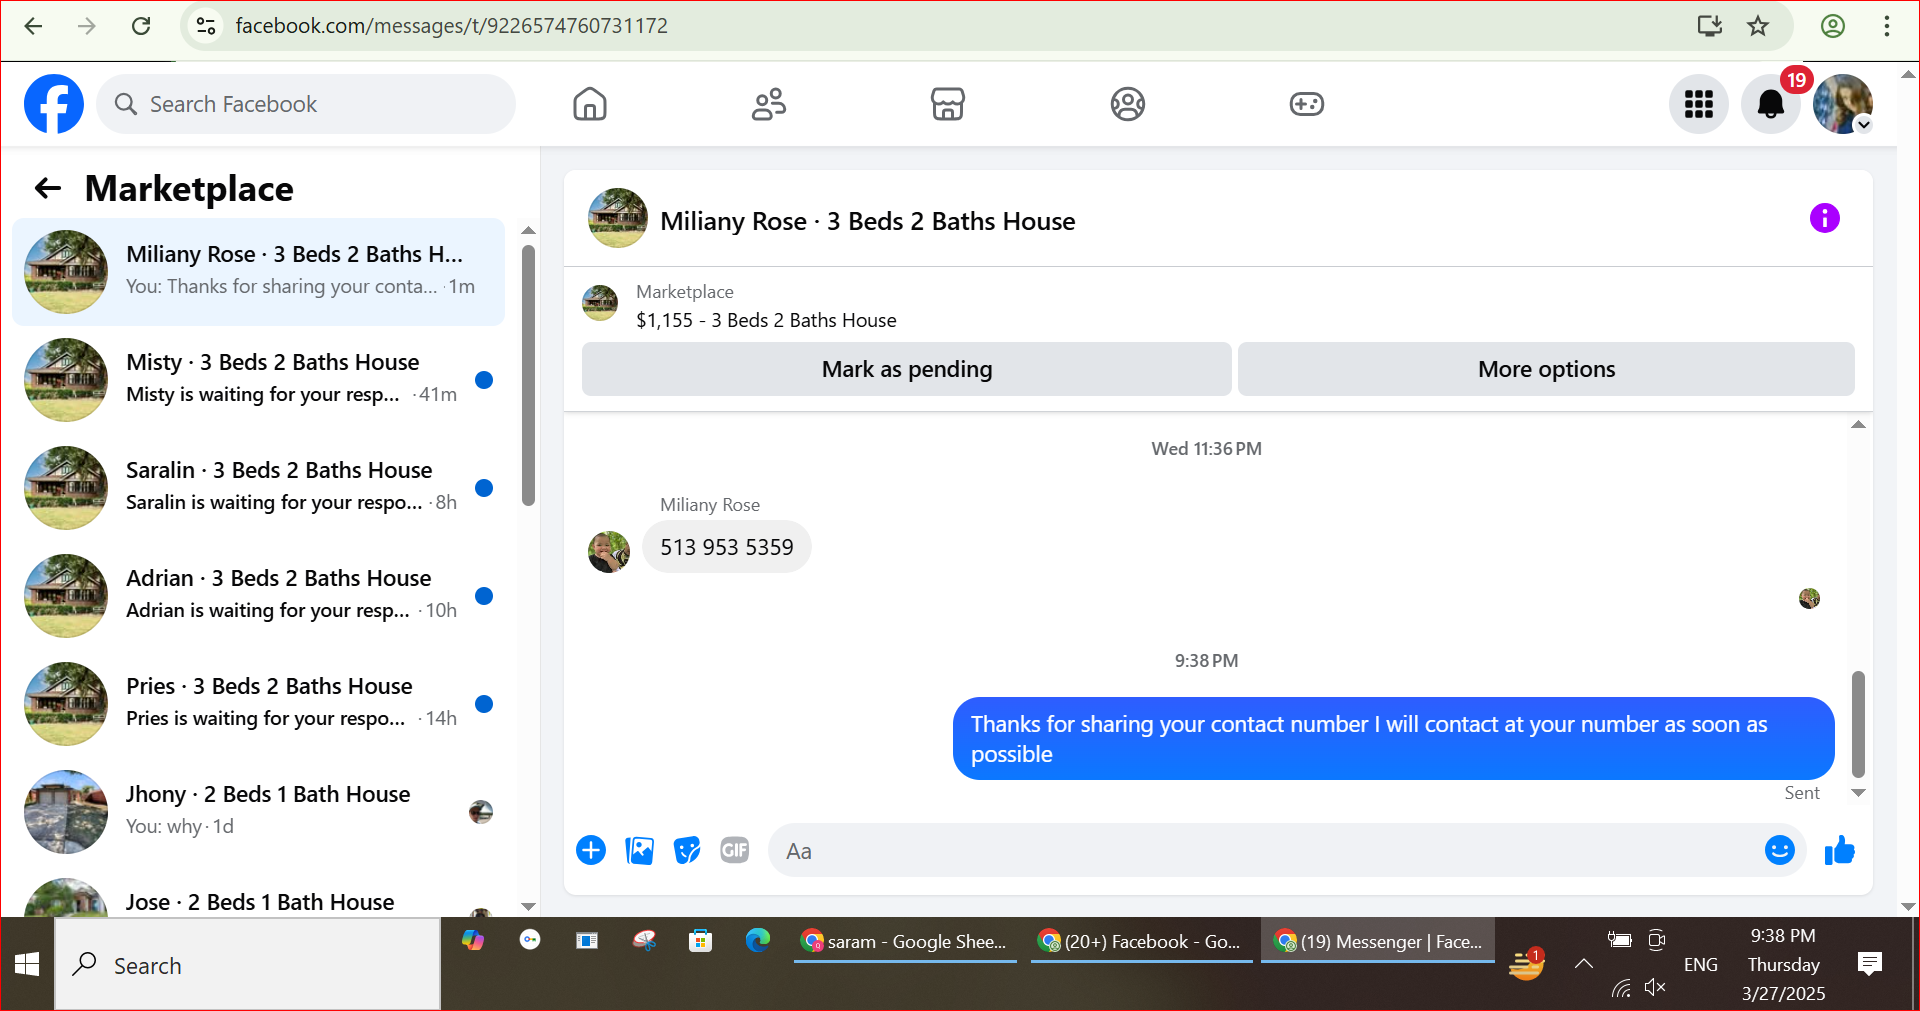Open Chrome profile icon
1920x1011 pixels.
tap(1833, 26)
